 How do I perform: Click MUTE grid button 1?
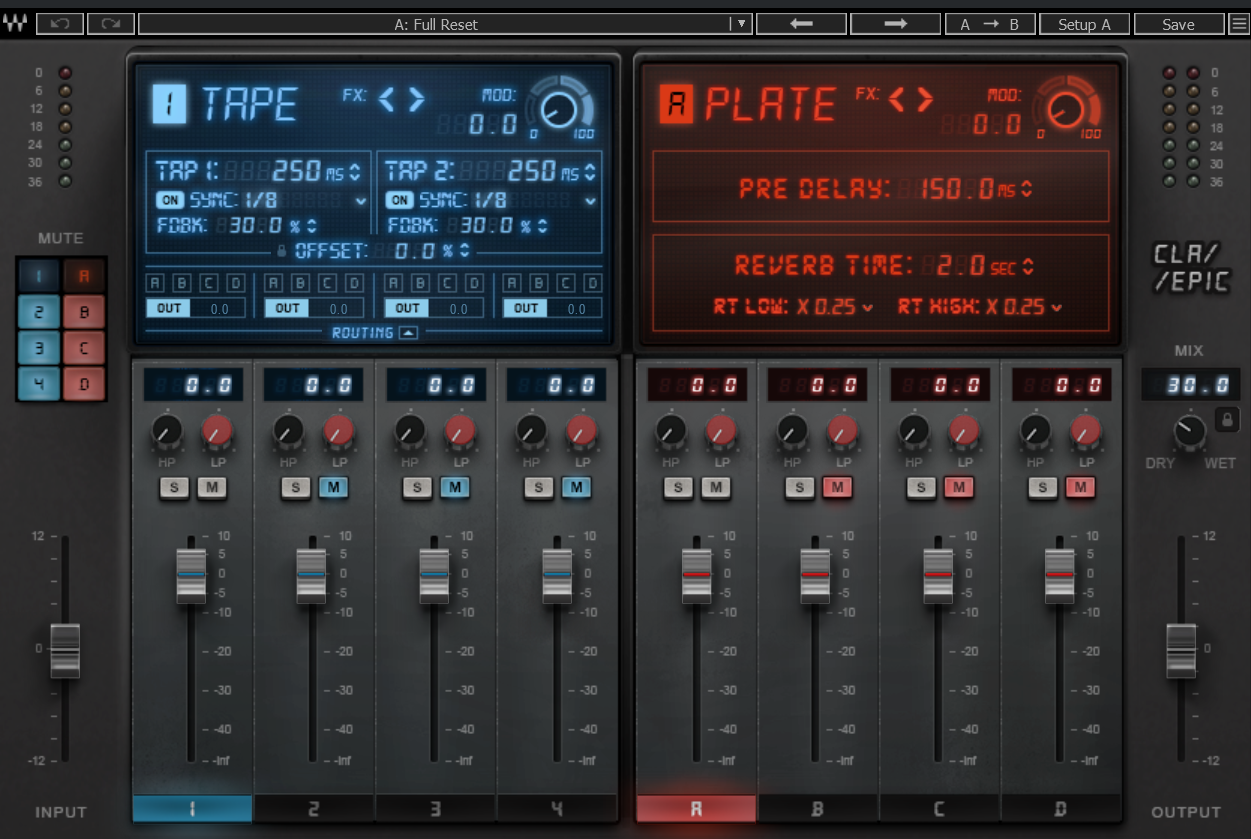39,276
